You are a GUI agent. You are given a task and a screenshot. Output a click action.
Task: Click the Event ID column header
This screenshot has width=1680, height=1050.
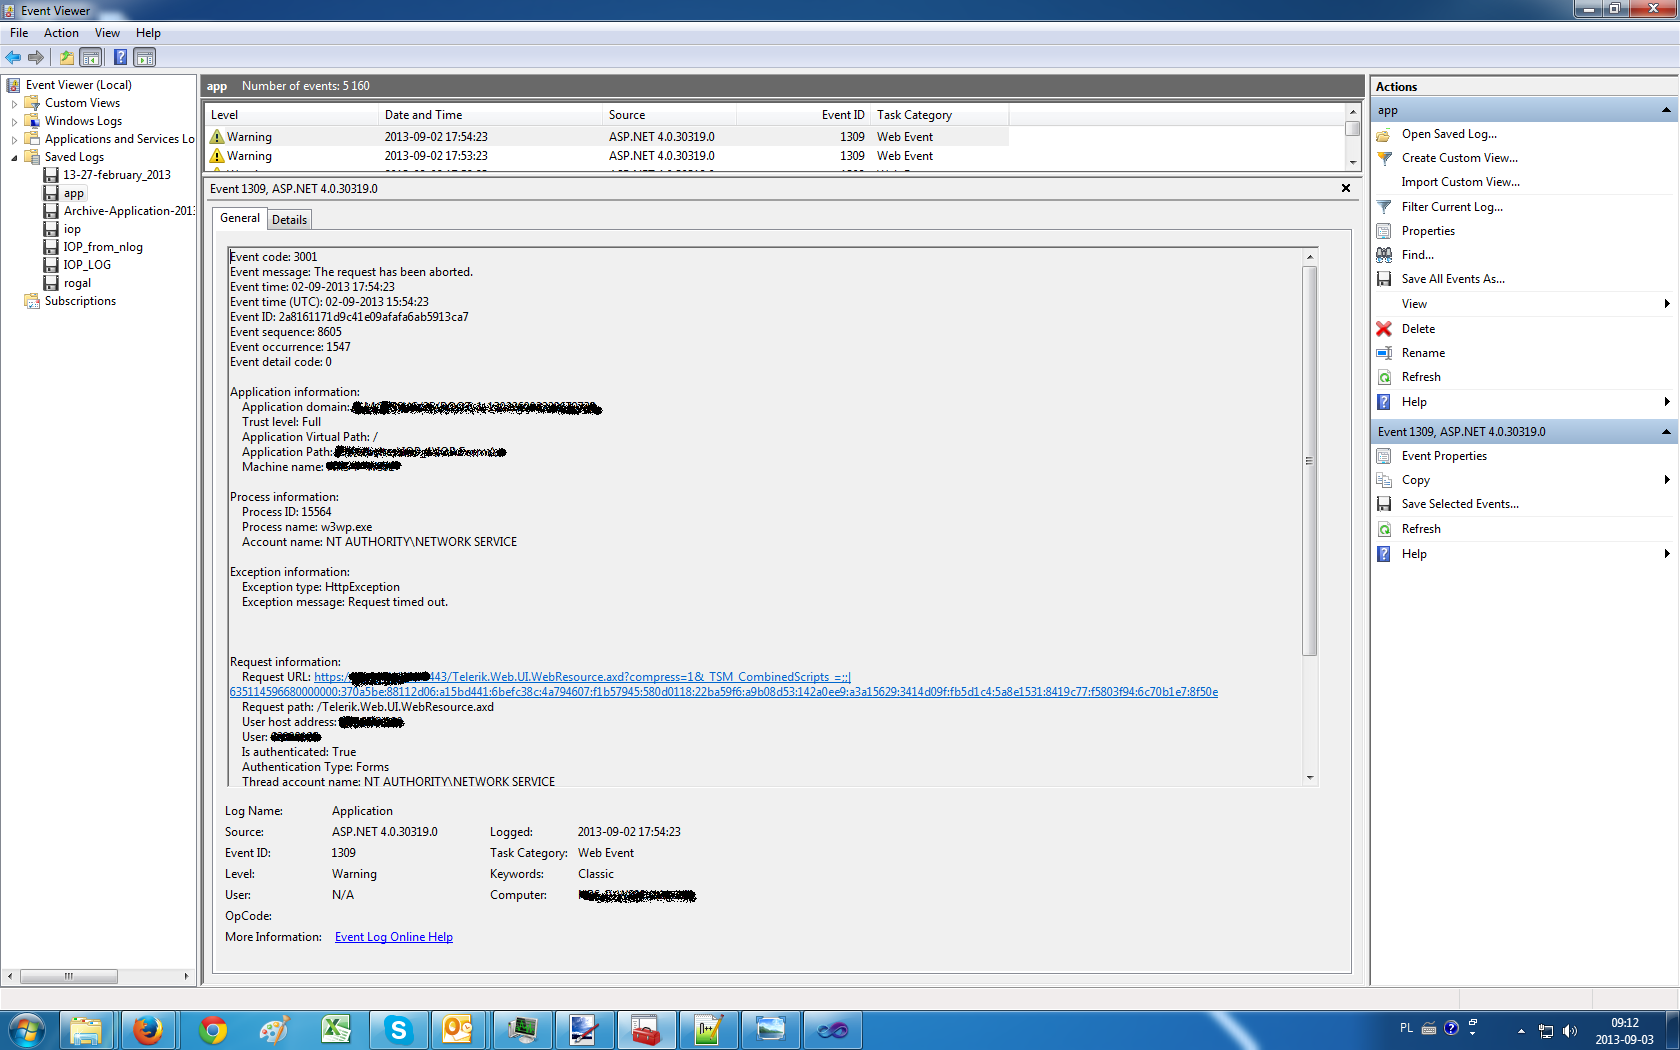click(x=803, y=115)
